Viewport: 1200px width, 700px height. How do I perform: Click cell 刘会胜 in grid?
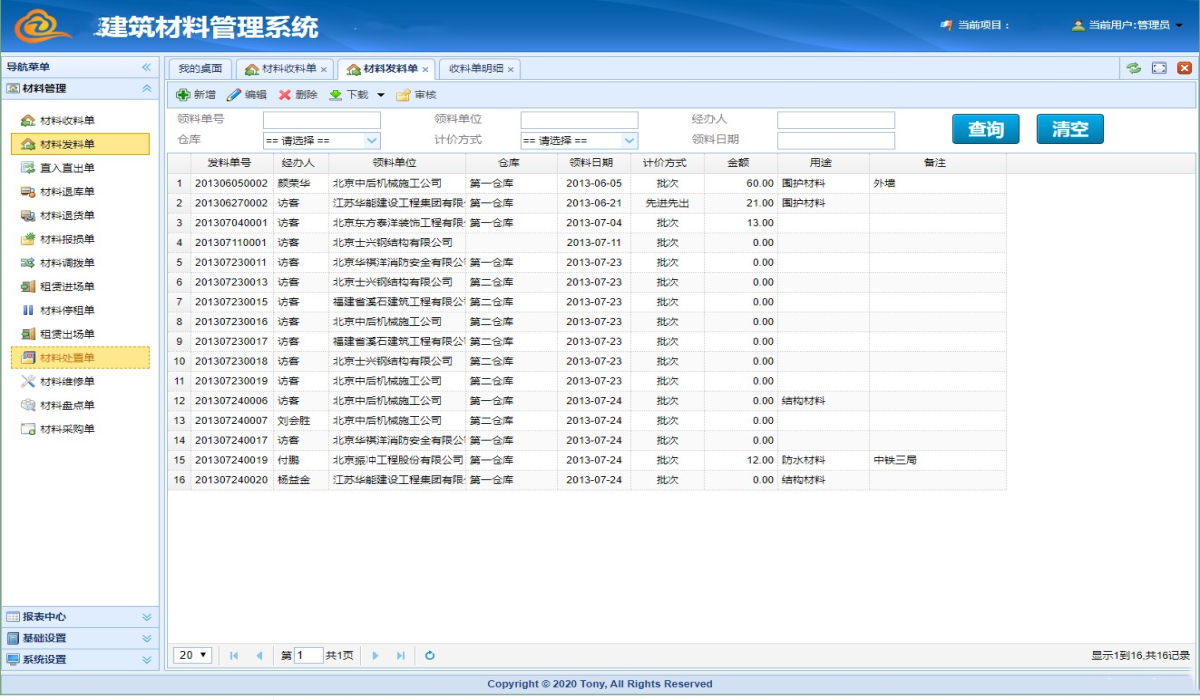(301, 421)
